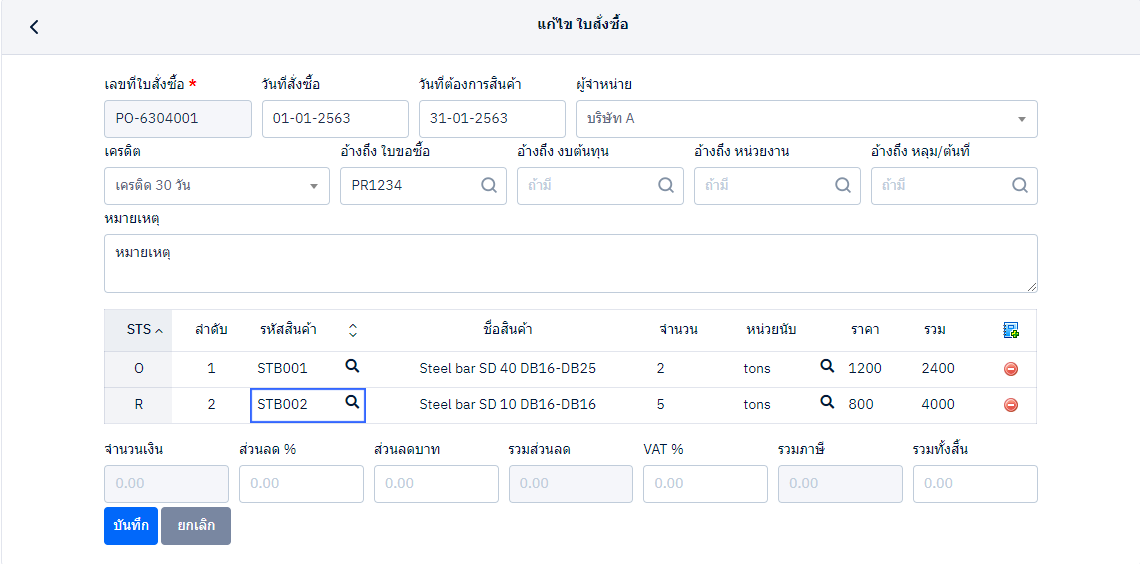Click the ลำดับ column header
Image resolution: width=1140 pixels, height=564 pixels.
pyautogui.click(x=211, y=330)
